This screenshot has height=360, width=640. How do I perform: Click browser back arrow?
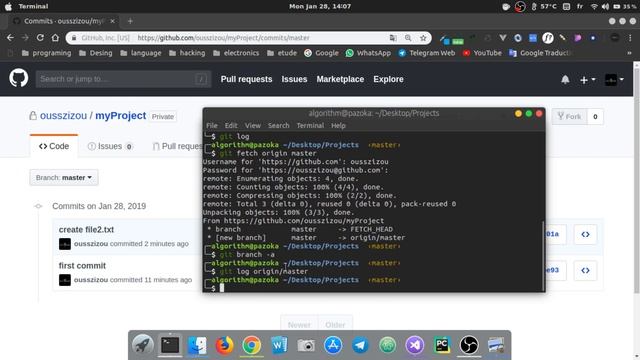click(x=10, y=38)
